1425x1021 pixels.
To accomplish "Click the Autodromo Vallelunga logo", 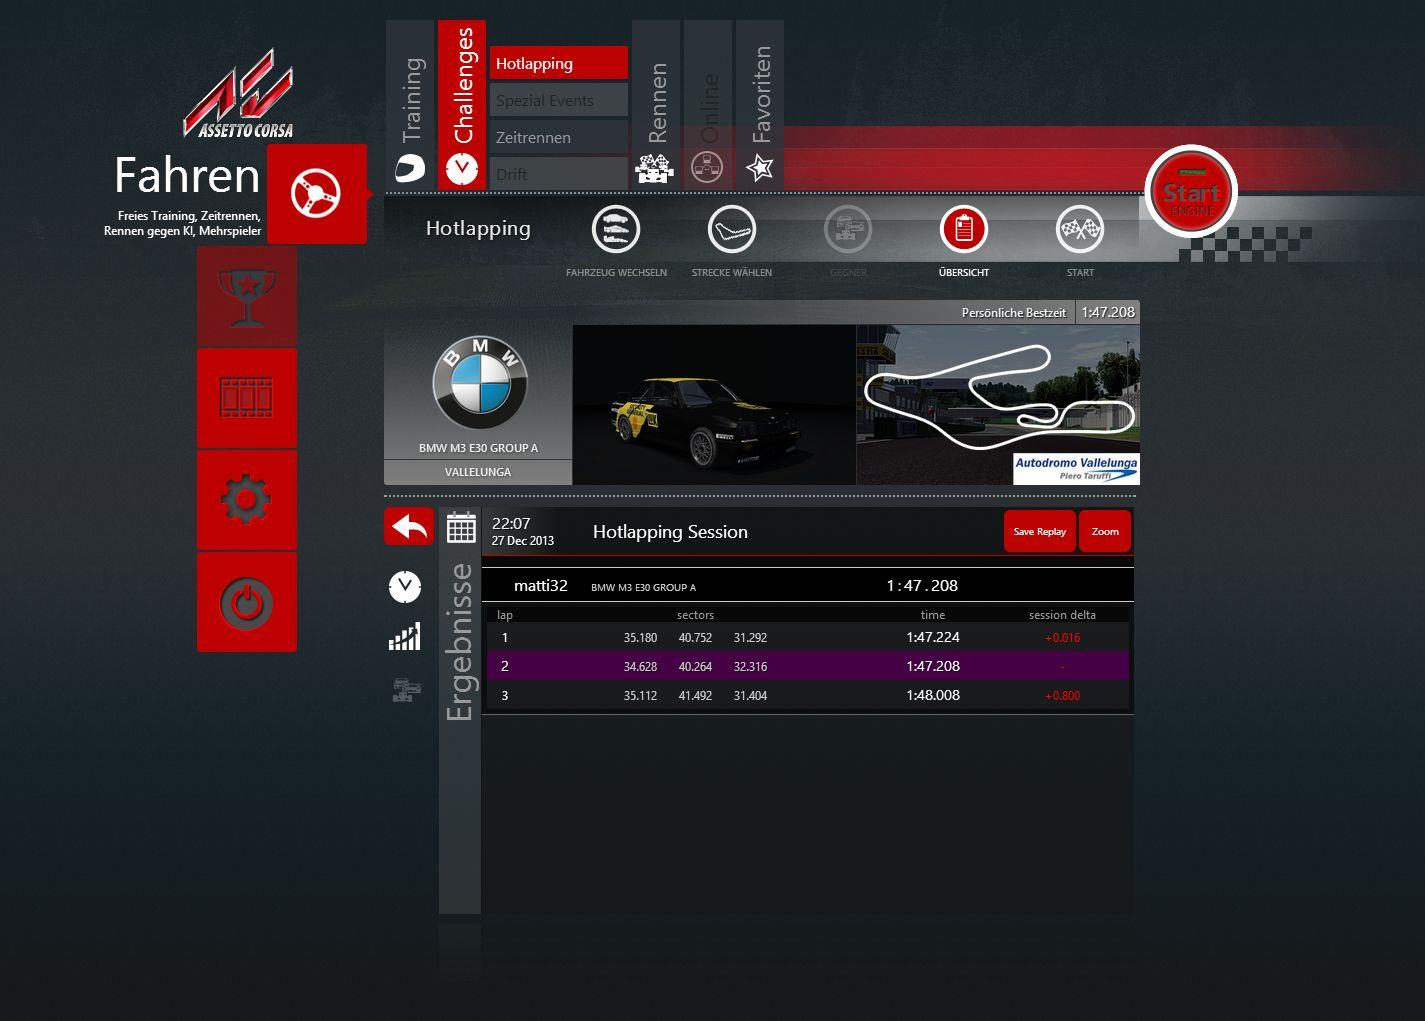I will point(1076,469).
